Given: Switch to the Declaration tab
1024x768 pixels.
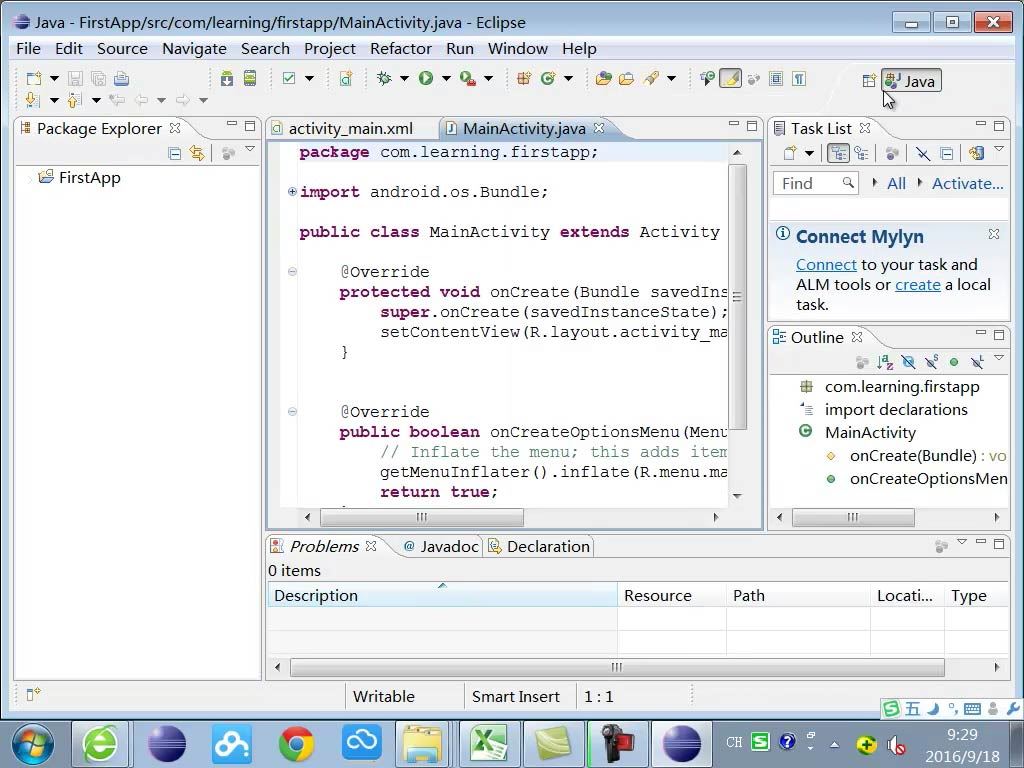Looking at the screenshot, I should click(x=539, y=547).
